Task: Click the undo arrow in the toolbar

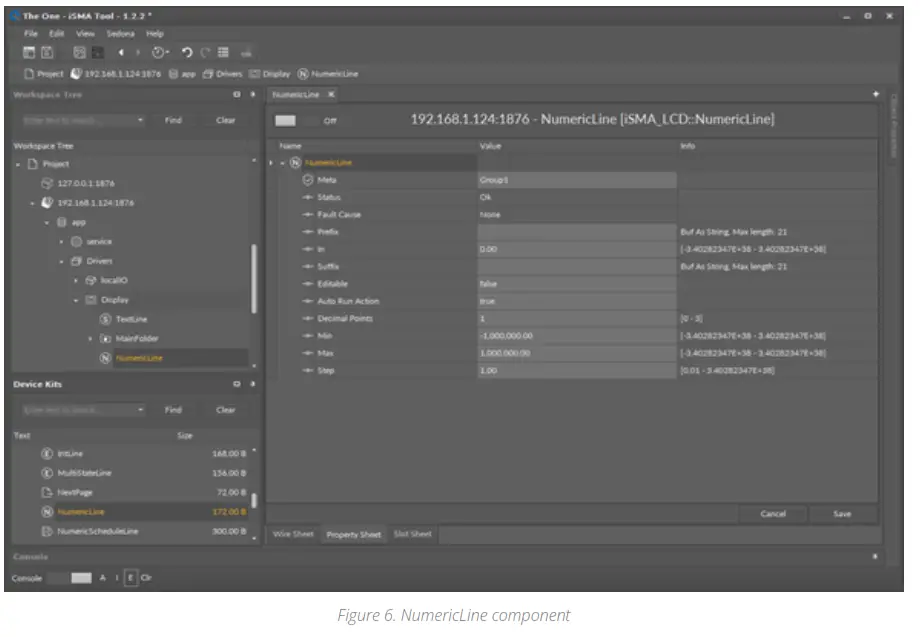Action: (186, 53)
